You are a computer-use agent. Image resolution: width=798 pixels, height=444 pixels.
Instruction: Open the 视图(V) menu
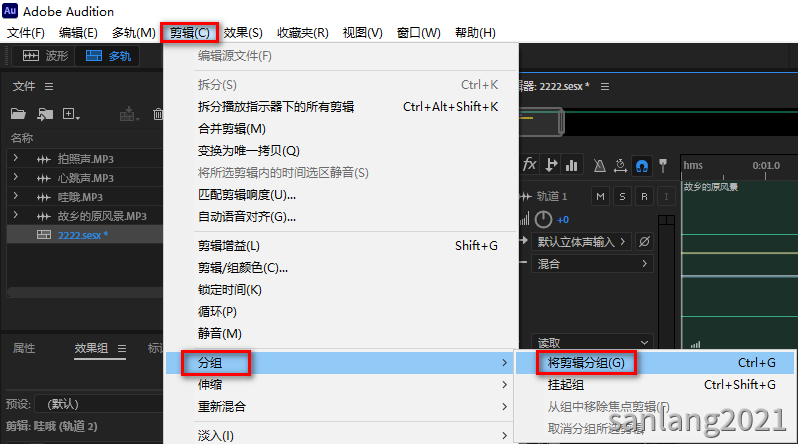(362, 33)
